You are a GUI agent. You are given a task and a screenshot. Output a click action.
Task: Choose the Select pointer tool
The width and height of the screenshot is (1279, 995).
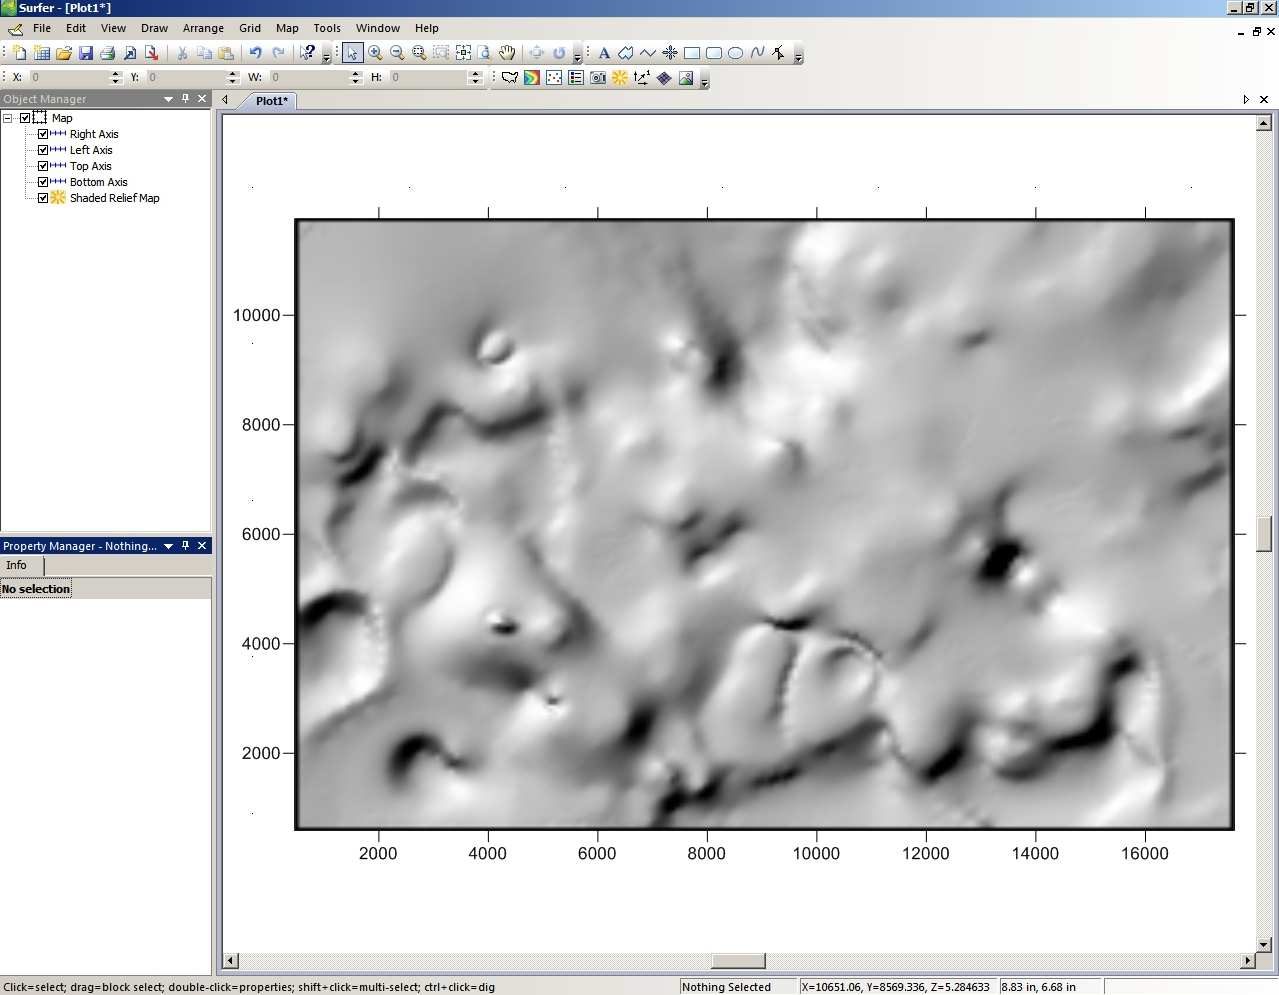[352, 53]
